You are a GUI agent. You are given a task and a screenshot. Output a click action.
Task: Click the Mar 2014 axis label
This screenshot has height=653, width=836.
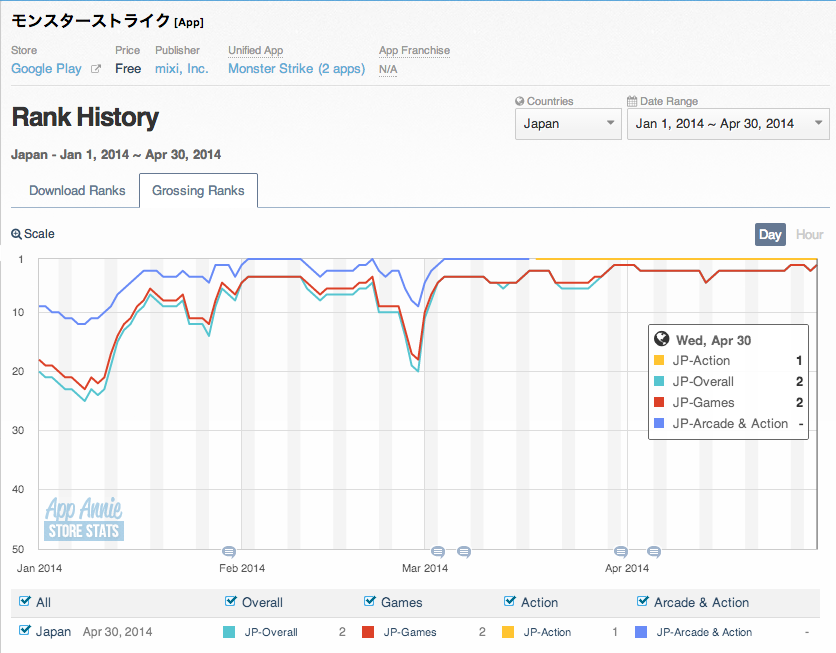[x=425, y=568]
